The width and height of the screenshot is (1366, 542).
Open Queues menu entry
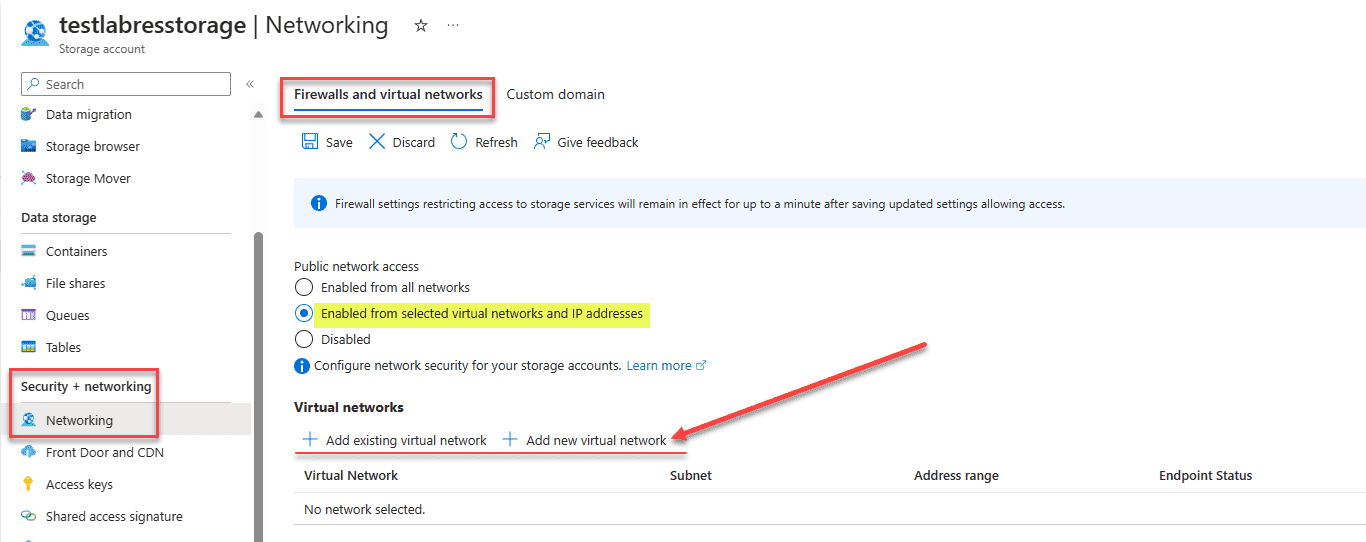tap(68, 316)
